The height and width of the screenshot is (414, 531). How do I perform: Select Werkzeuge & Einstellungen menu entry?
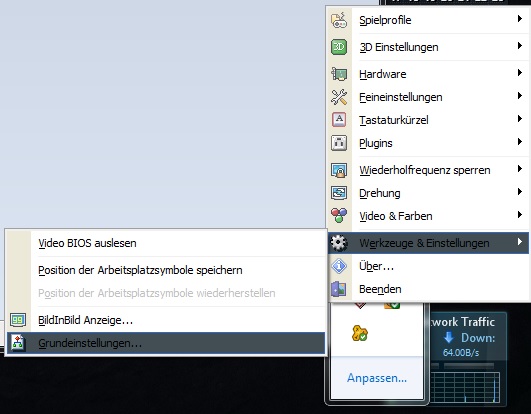coord(428,243)
